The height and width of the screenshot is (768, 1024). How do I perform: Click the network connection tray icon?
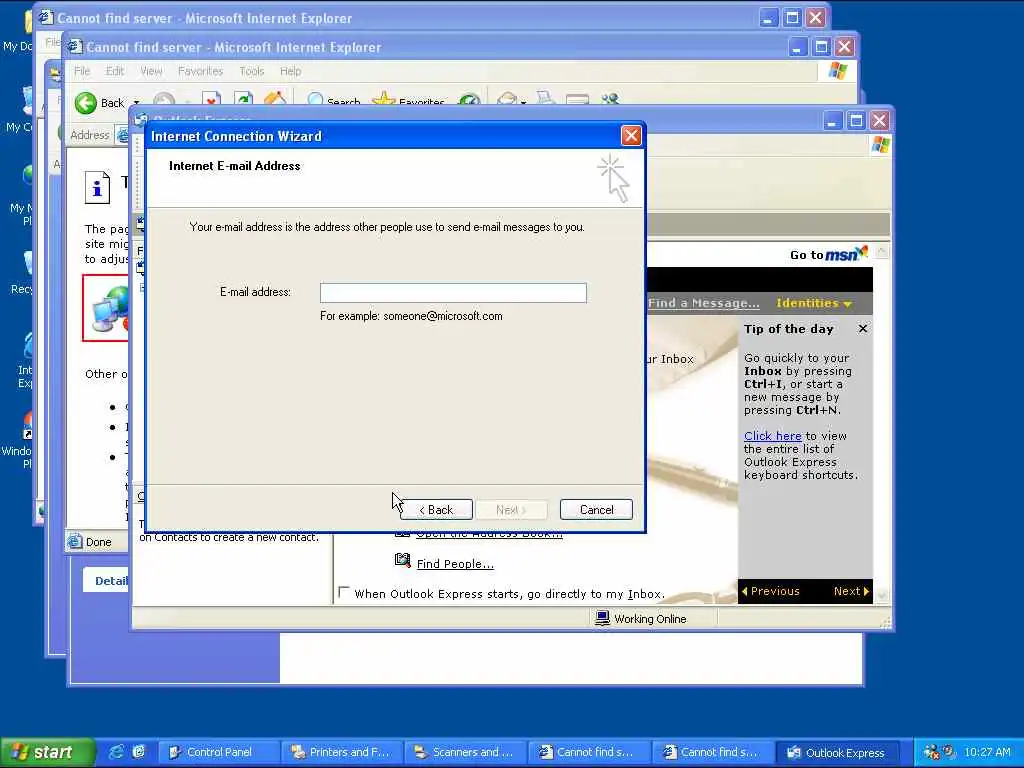(931, 752)
